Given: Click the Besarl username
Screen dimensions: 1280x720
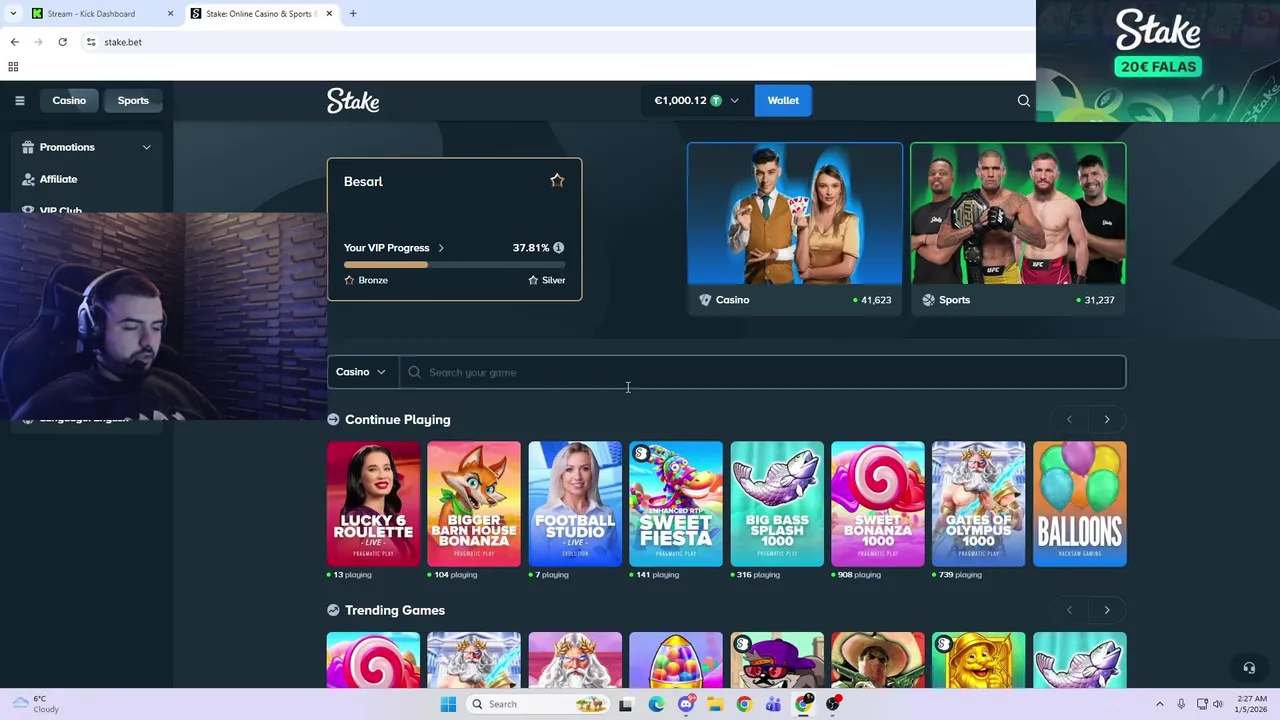Looking at the screenshot, I should pyautogui.click(x=363, y=181).
